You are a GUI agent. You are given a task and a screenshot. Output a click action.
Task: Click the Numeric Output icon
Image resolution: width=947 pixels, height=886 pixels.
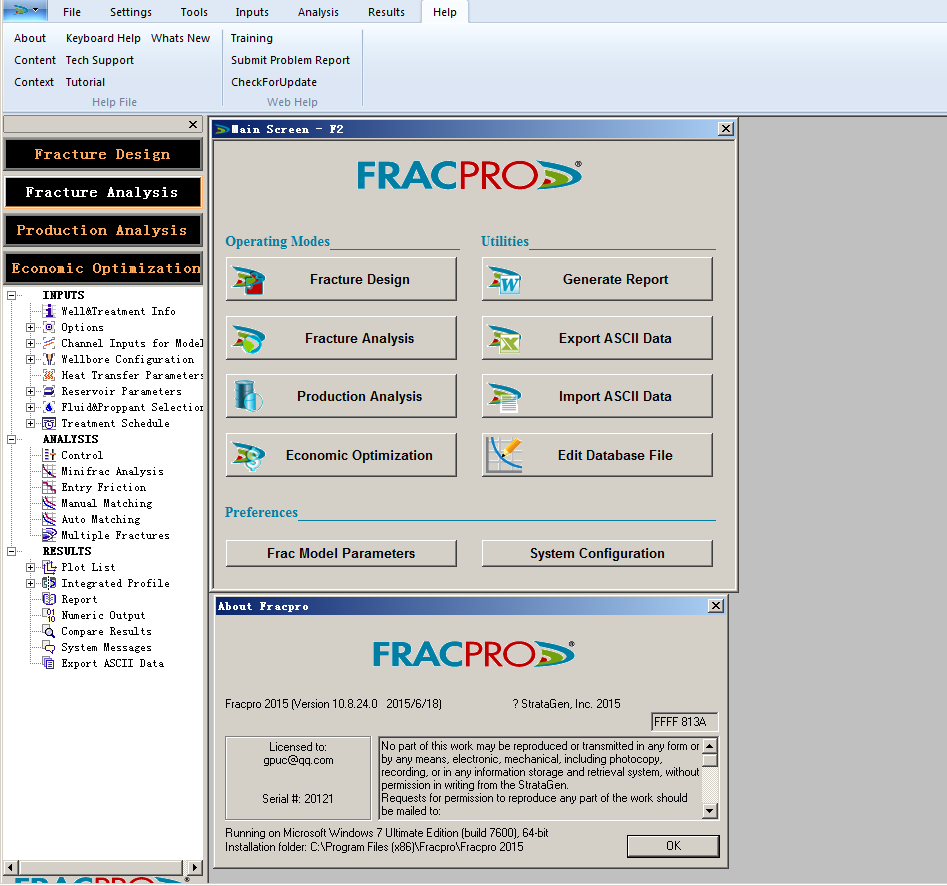click(x=49, y=615)
